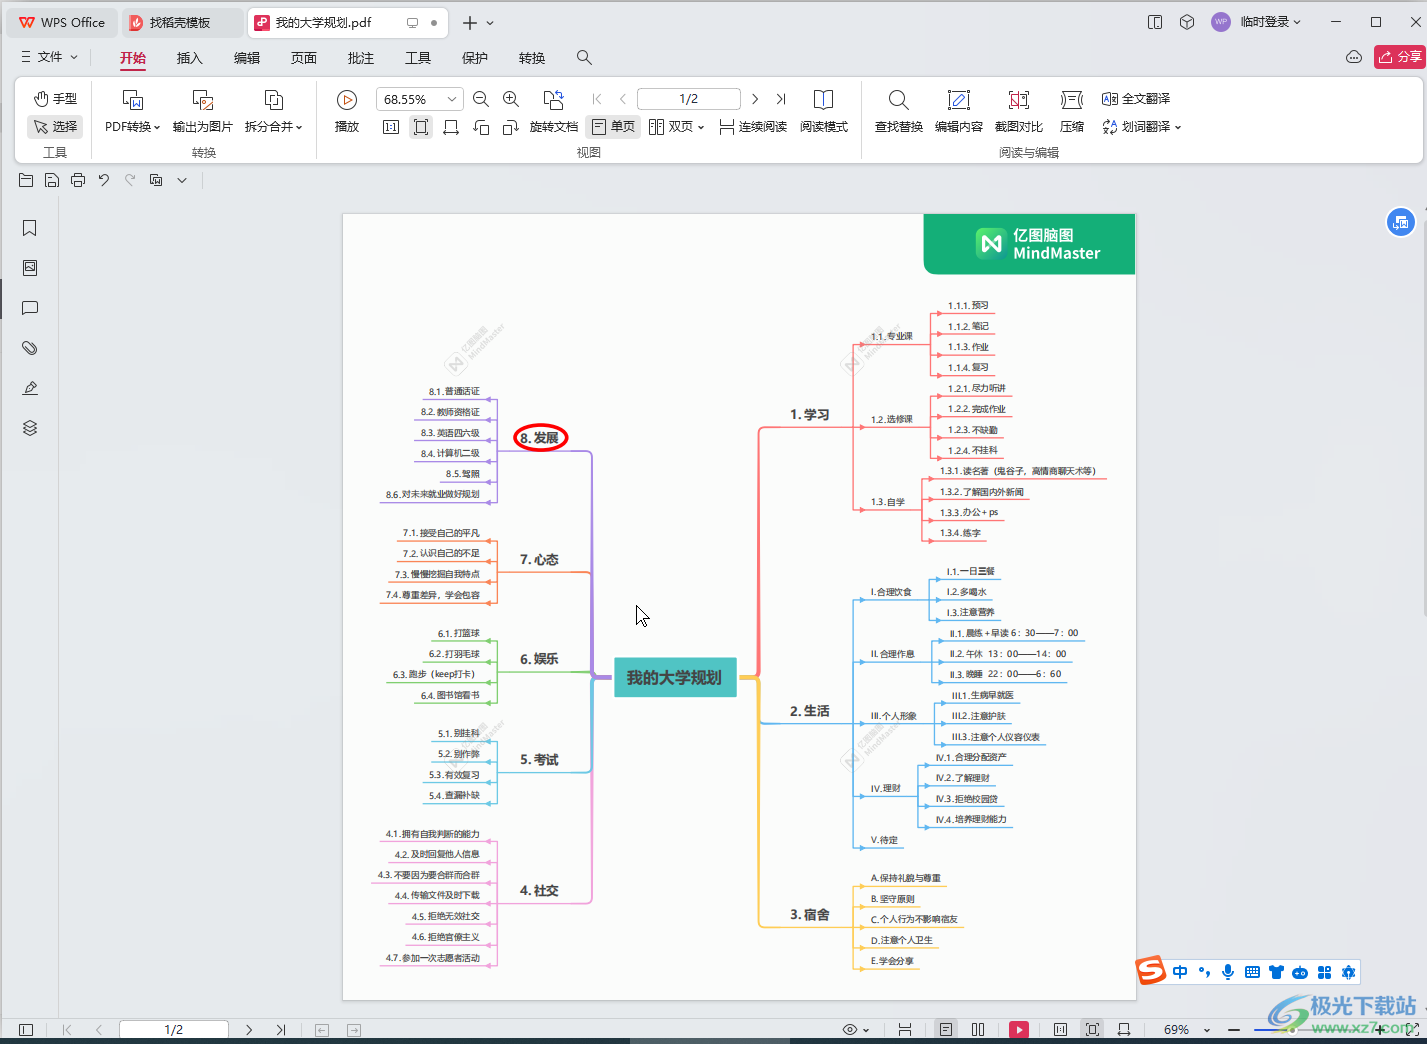The width and height of the screenshot is (1427, 1044).
Task: Start slideshow with 播放 button
Action: point(347,111)
